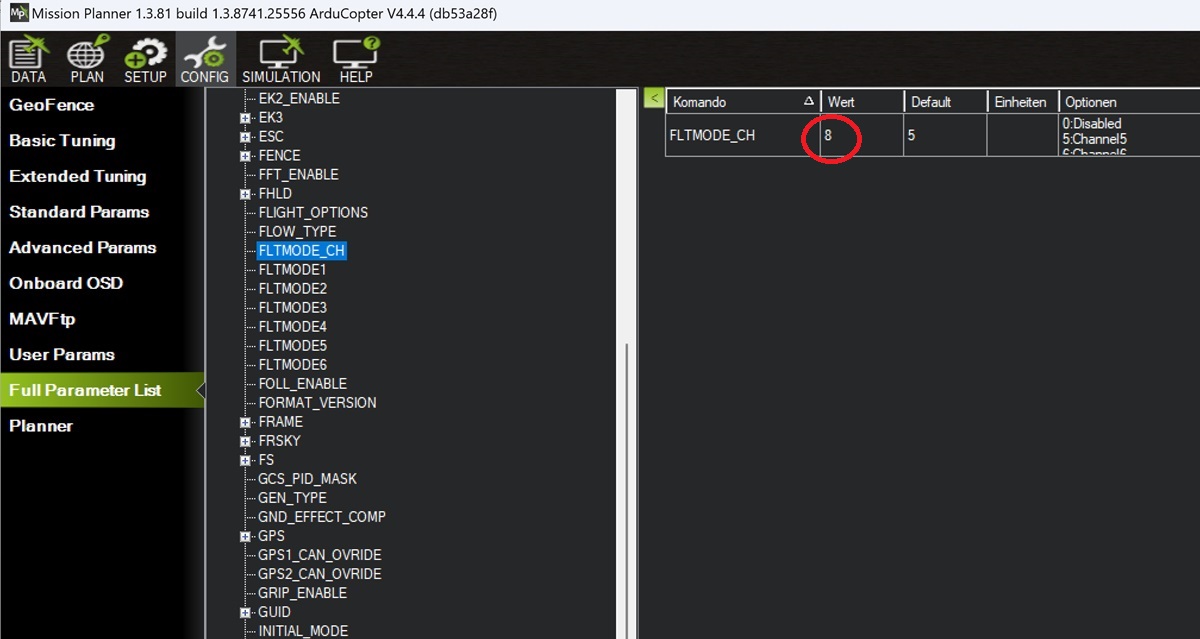Sort table by Komando column header
The height and width of the screenshot is (639, 1200).
(x=743, y=102)
